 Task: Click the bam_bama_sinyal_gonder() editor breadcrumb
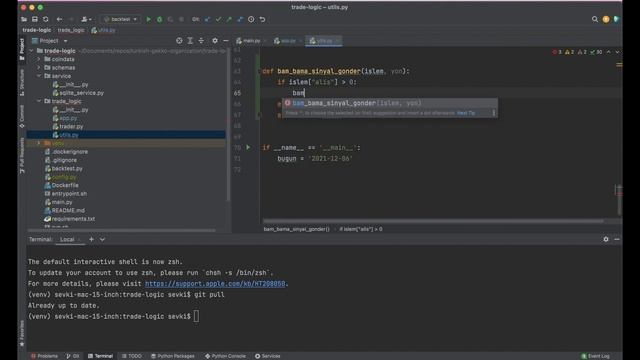pos(296,229)
